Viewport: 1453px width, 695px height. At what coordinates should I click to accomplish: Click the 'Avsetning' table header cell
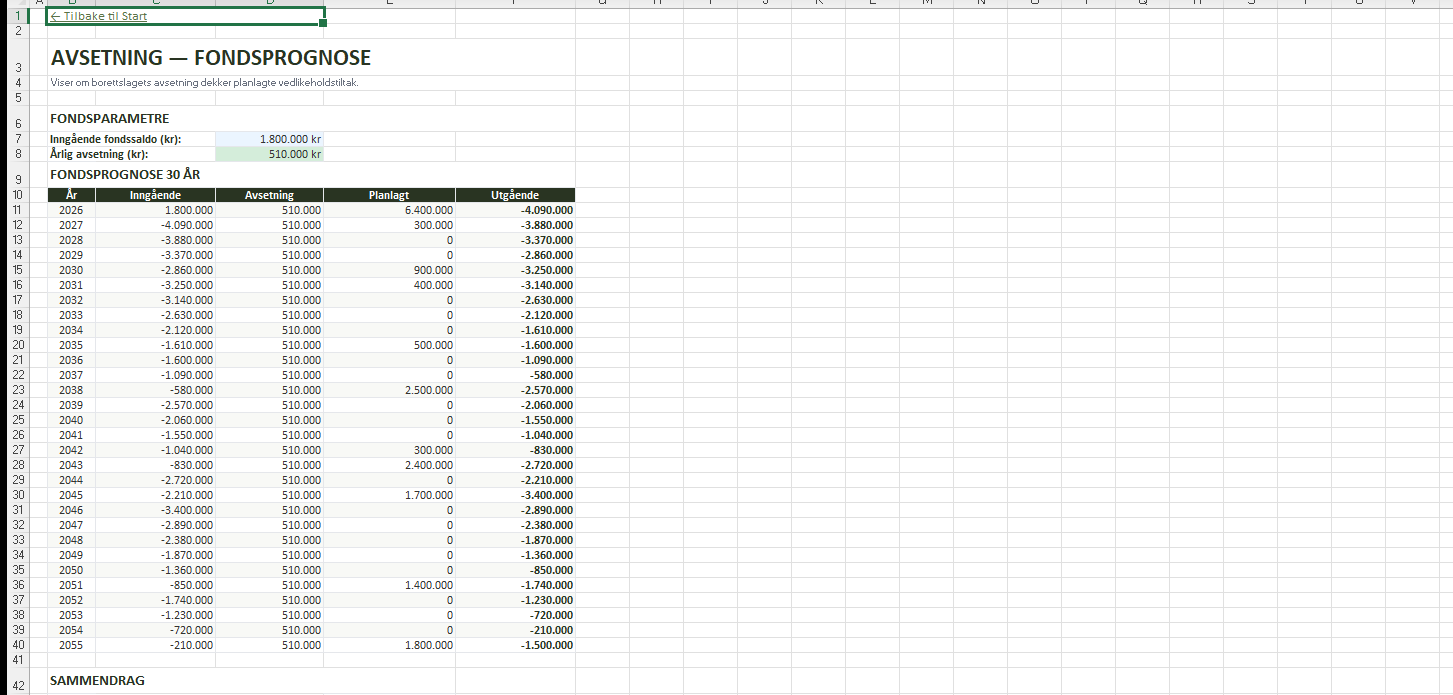[269, 195]
